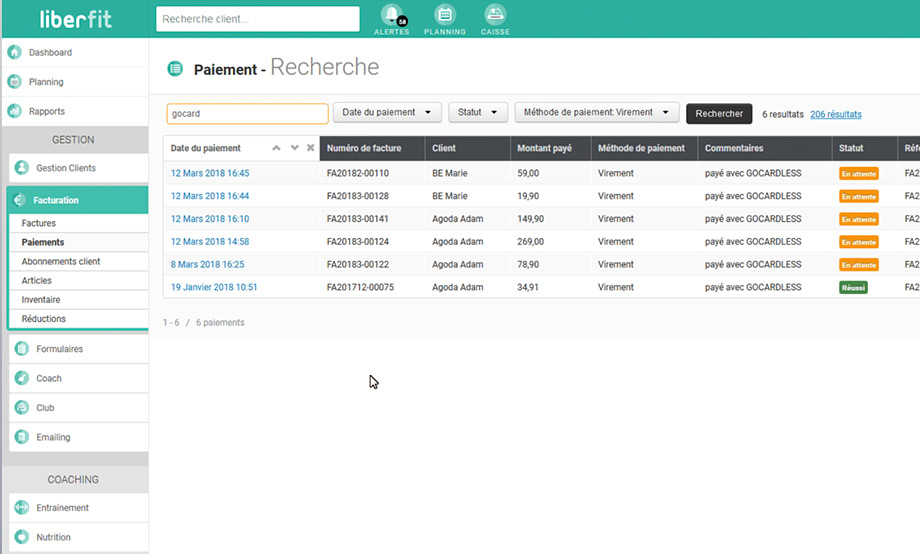This screenshot has width=920, height=554.
Task: Open the Statut filter dropdown
Action: pyautogui.click(x=478, y=114)
